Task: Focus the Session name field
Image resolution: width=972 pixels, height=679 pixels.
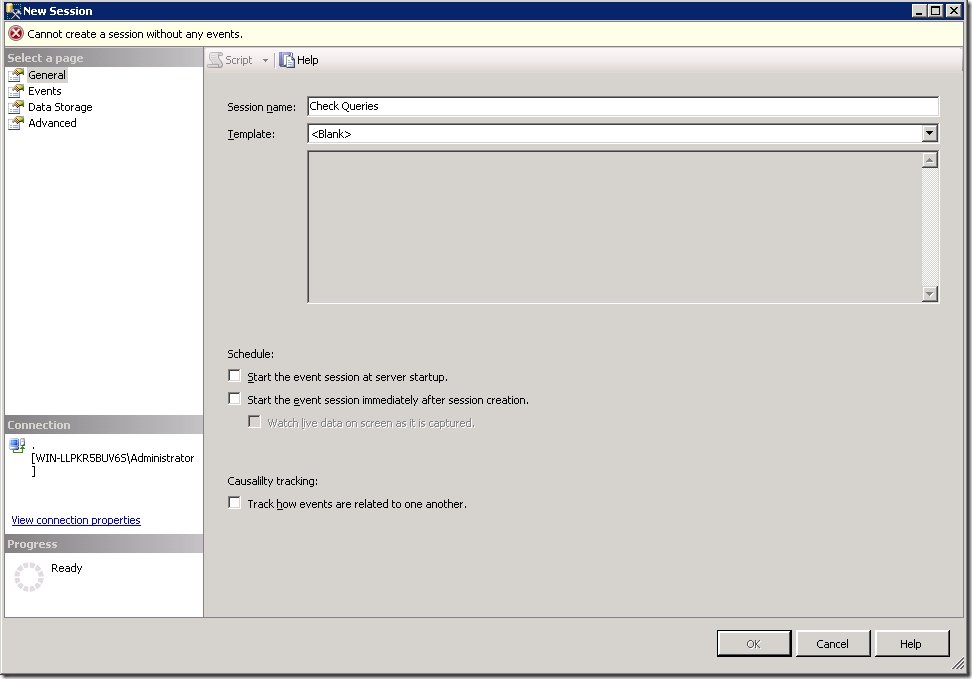Action: pos(623,106)
